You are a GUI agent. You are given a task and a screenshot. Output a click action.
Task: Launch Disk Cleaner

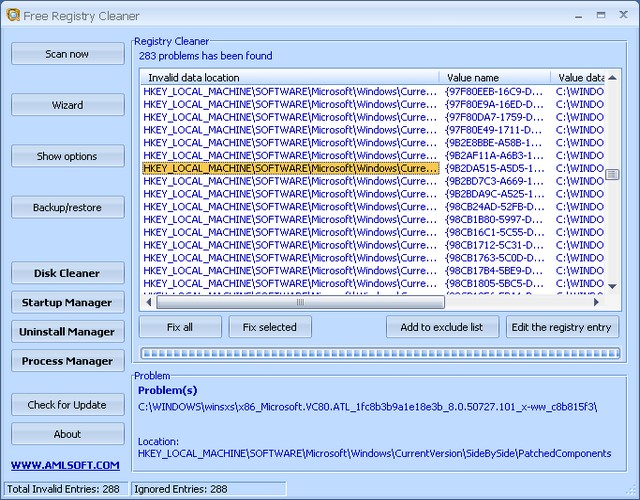point(68,273)
